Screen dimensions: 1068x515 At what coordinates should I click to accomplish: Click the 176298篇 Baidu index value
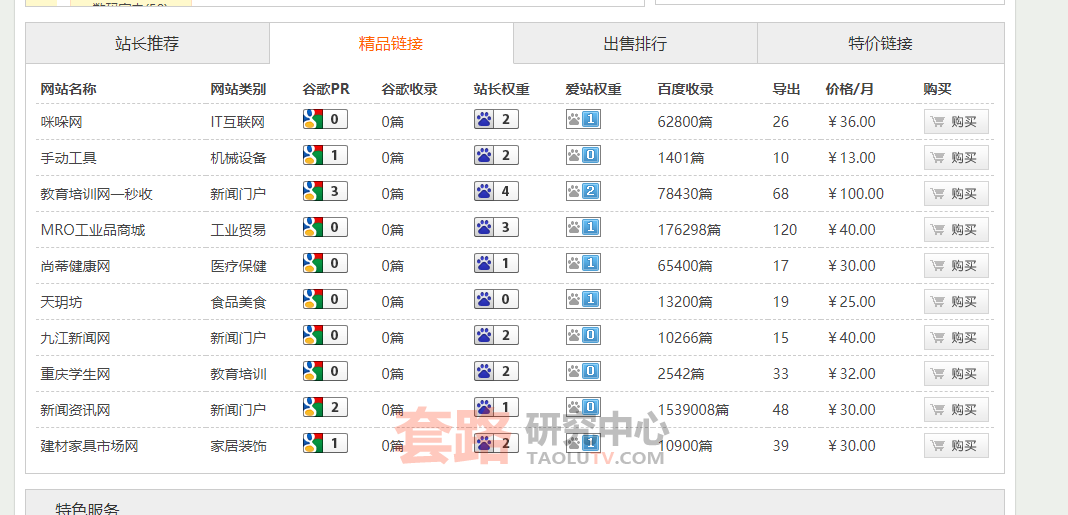pyautogui.click(x=689, y=231)
